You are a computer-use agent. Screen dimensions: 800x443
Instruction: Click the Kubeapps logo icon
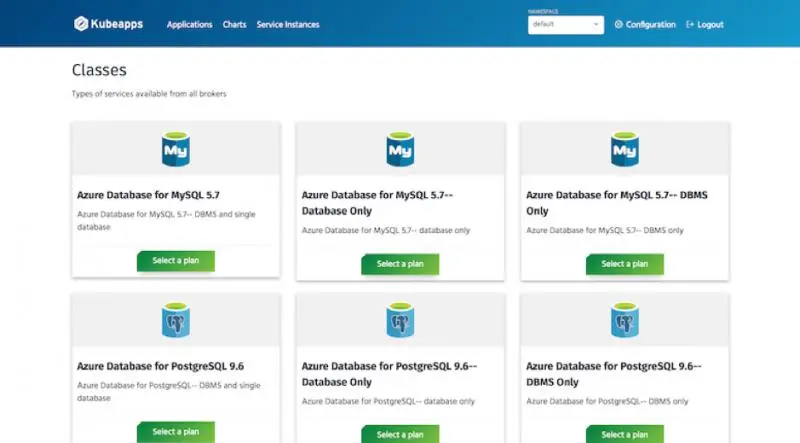click(x=81, y=23)
